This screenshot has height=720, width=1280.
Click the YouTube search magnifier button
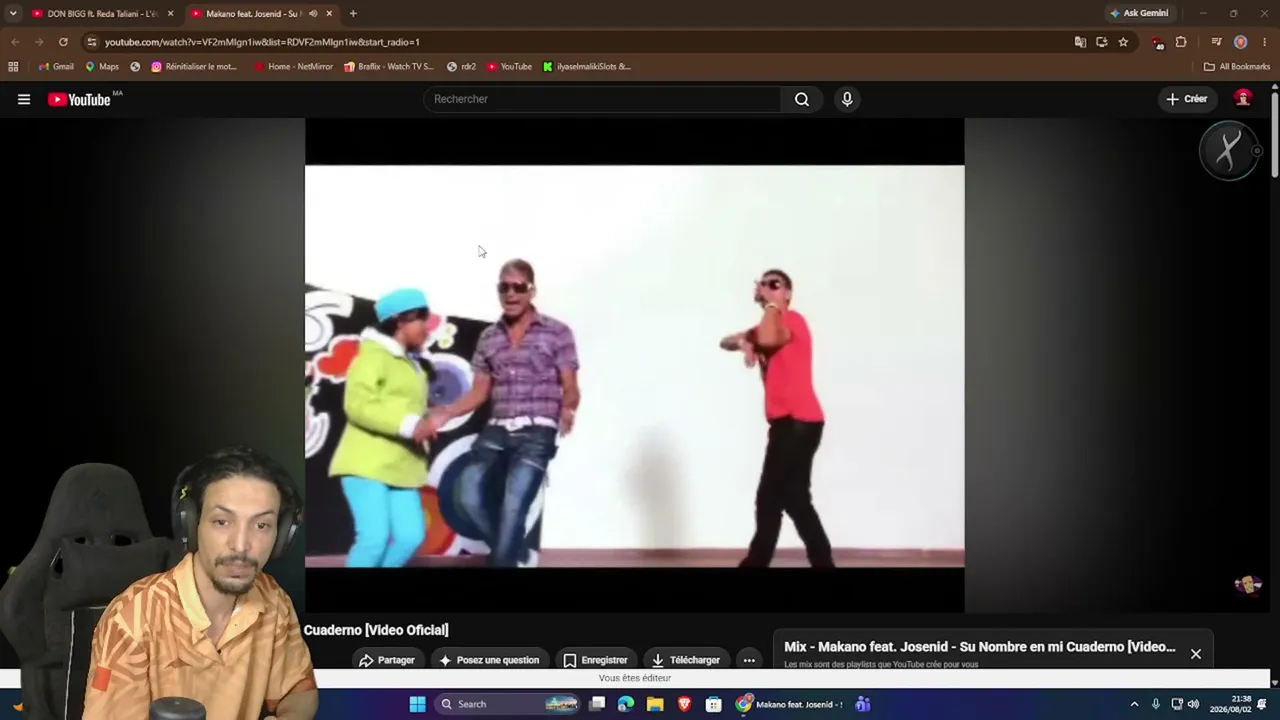802,99
